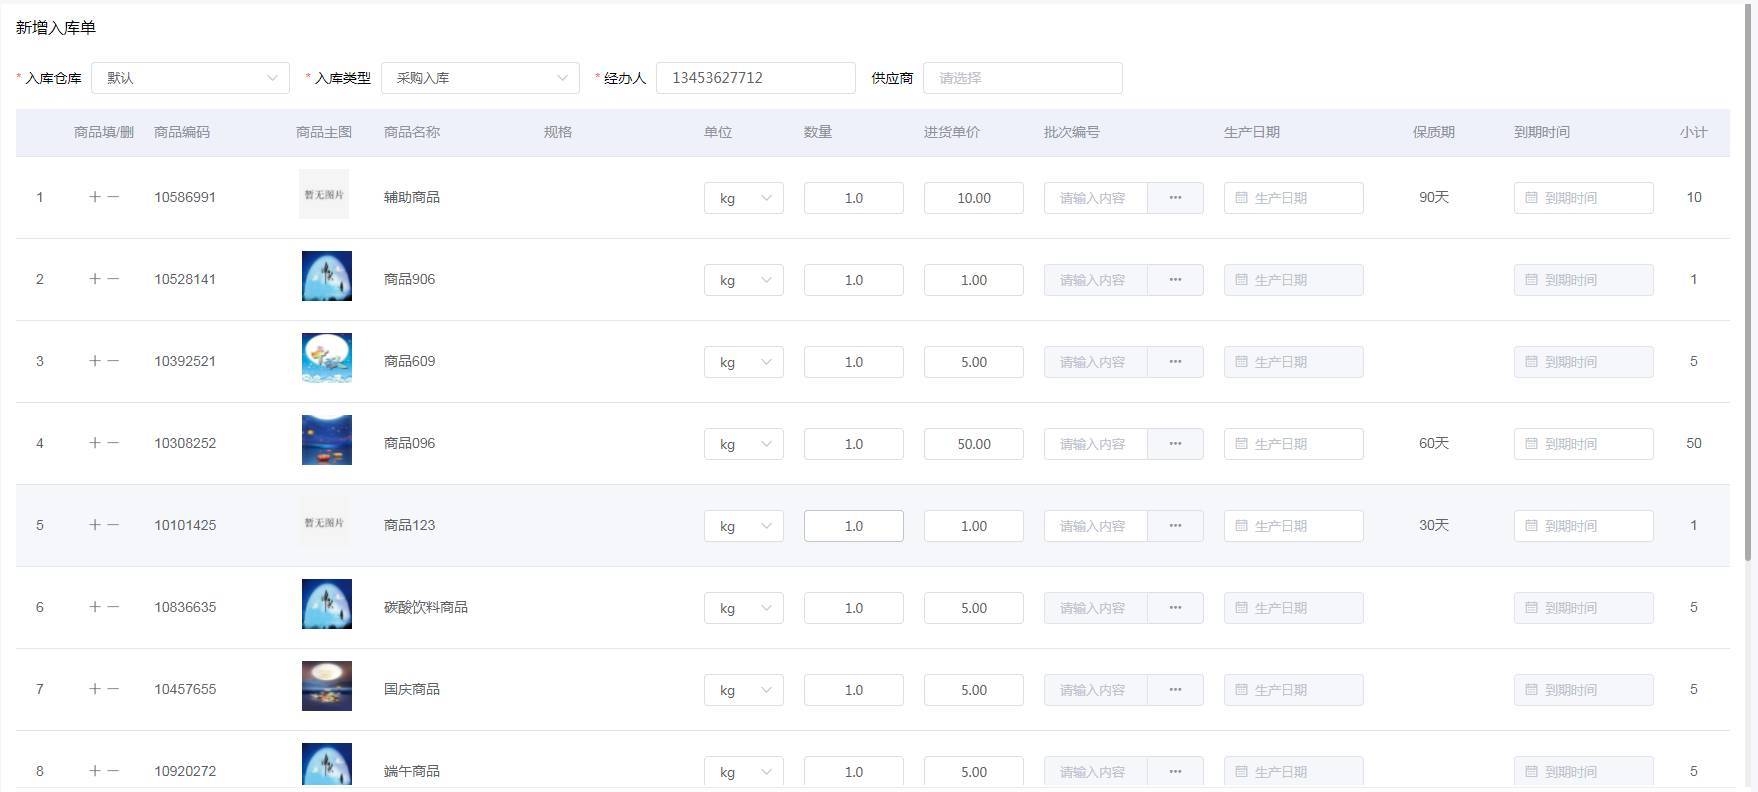Open the 入库仓库 warehouse dropdown
Viewport: 1758px width, 792px height.
tap(190, 78)
